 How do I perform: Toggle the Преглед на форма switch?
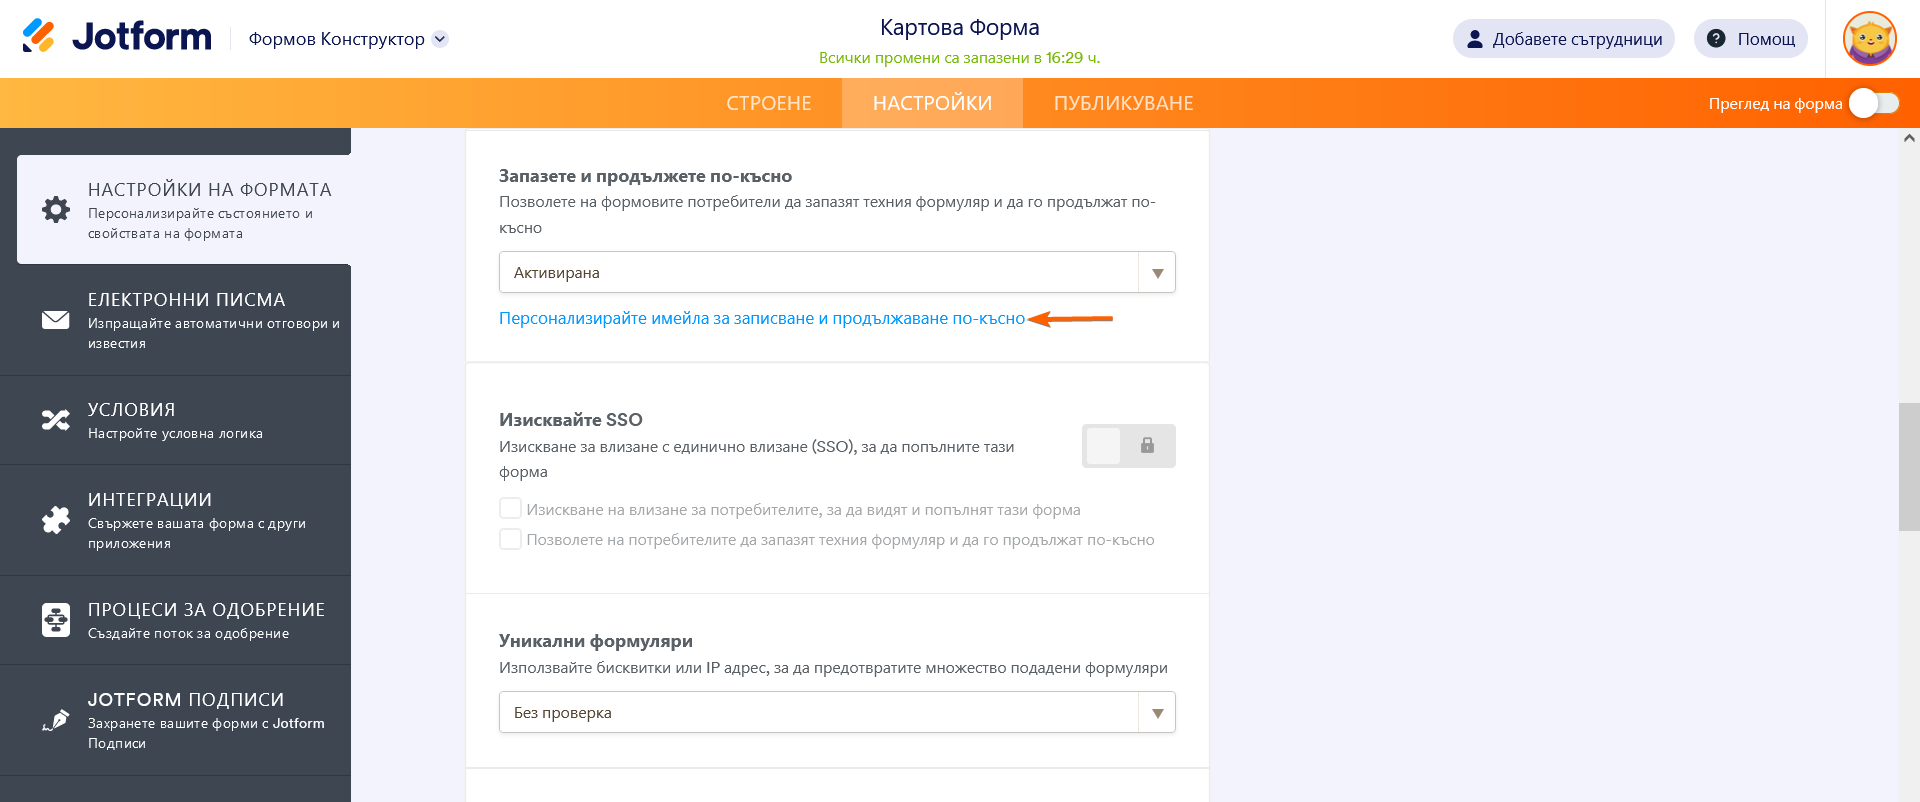point(1873,103)
